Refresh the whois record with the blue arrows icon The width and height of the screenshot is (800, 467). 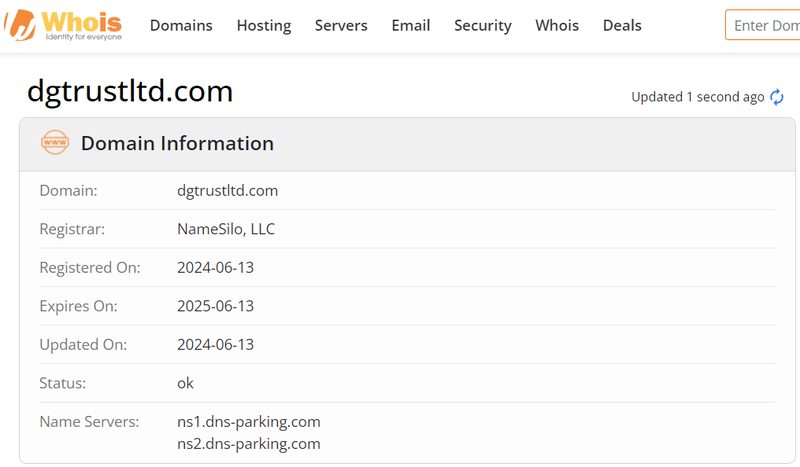click(777, 97)
